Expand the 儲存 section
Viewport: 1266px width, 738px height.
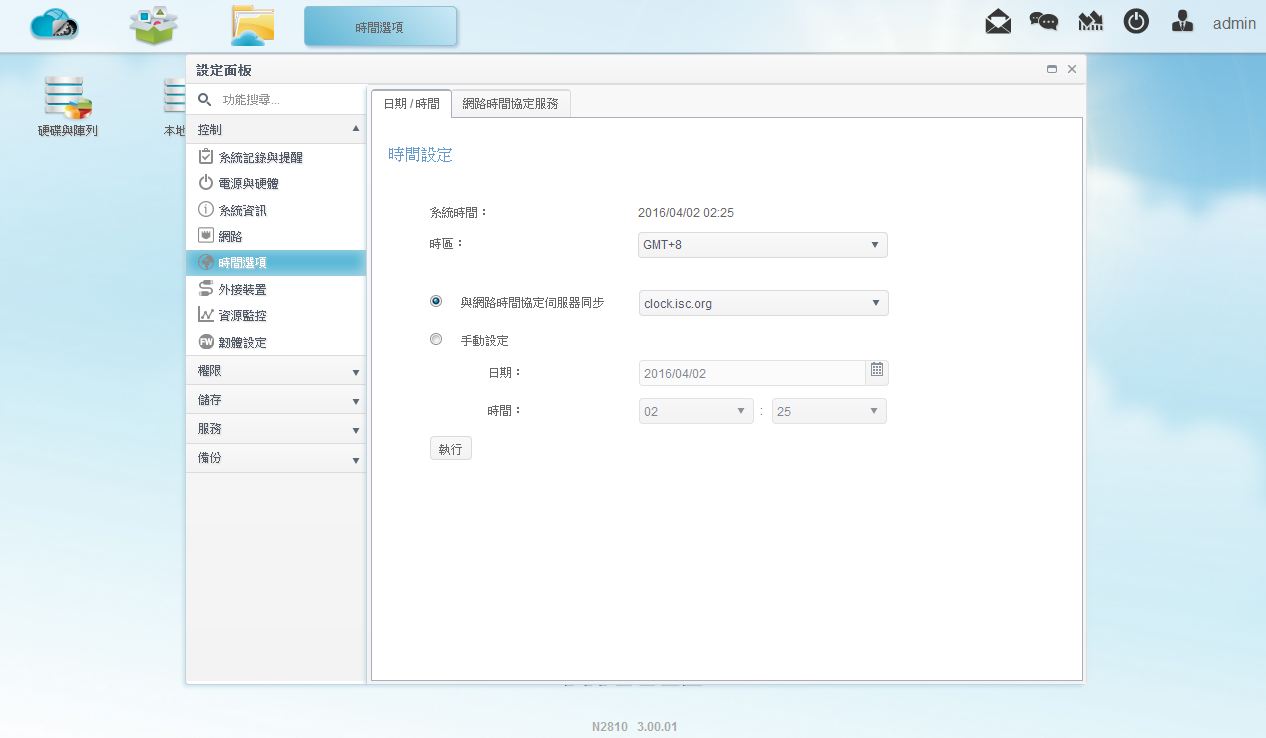(x=276, y=400)
